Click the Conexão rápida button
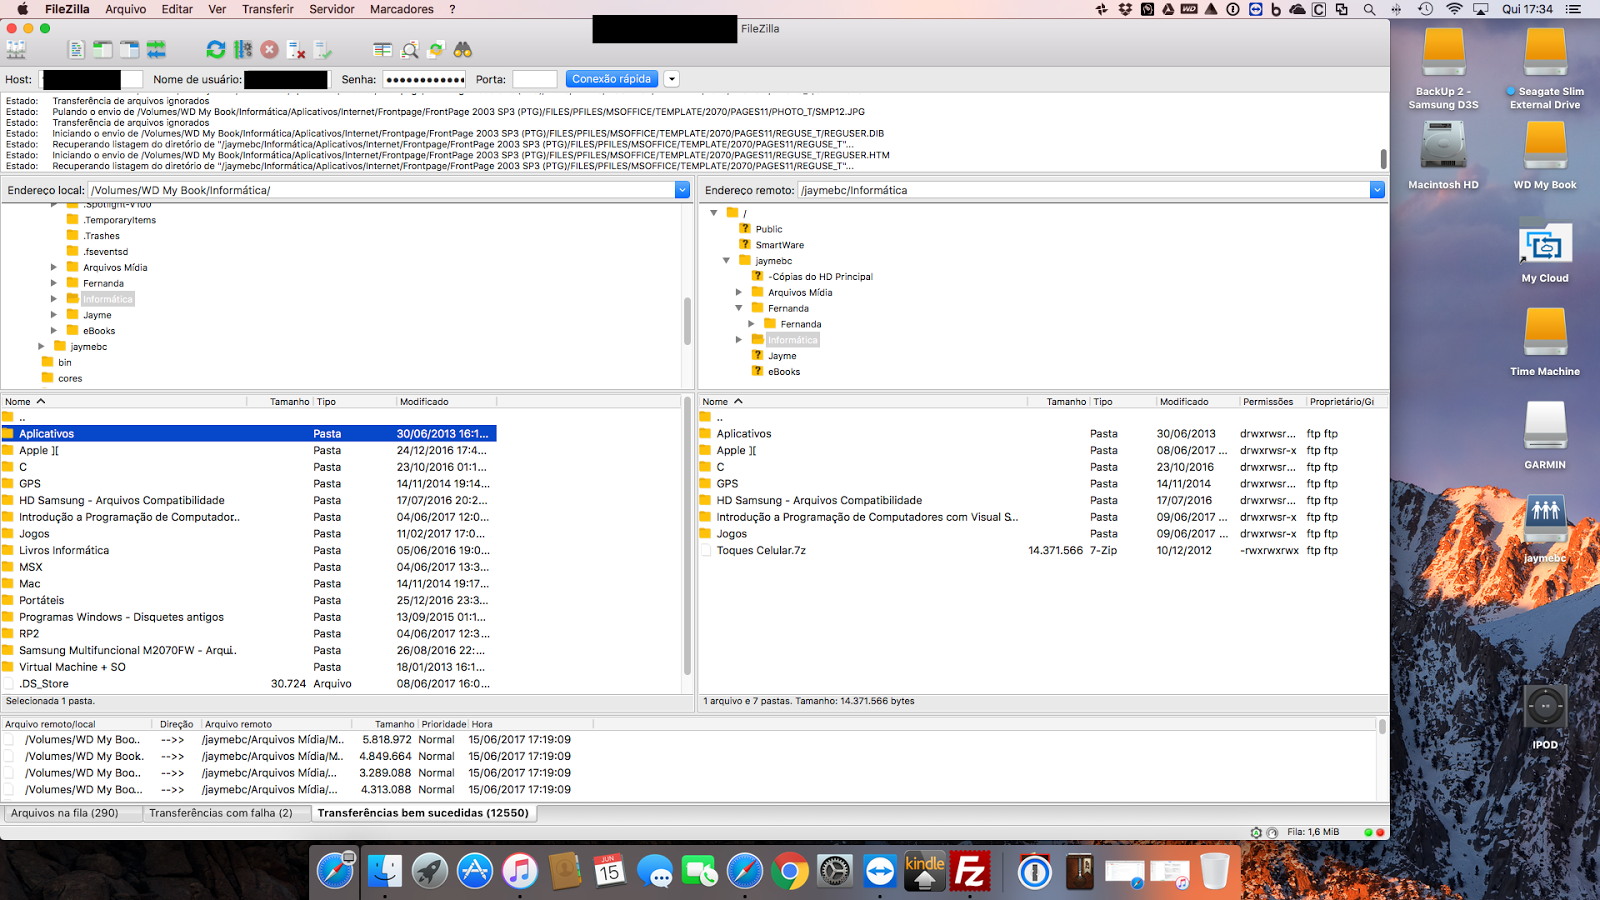 [x=611, y=79]
